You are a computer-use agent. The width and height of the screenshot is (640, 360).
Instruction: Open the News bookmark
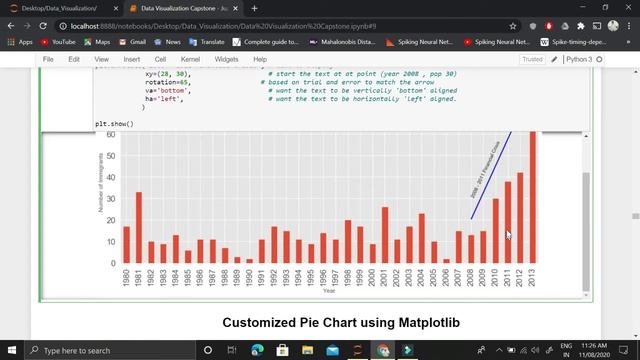tap(168, 42)
